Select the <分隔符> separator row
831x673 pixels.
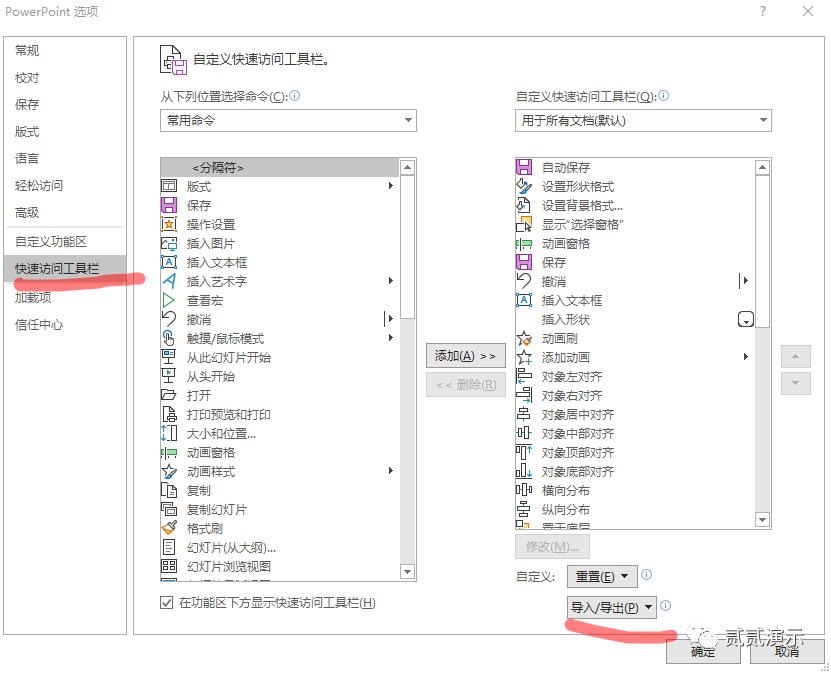click(x=280, y=167)
